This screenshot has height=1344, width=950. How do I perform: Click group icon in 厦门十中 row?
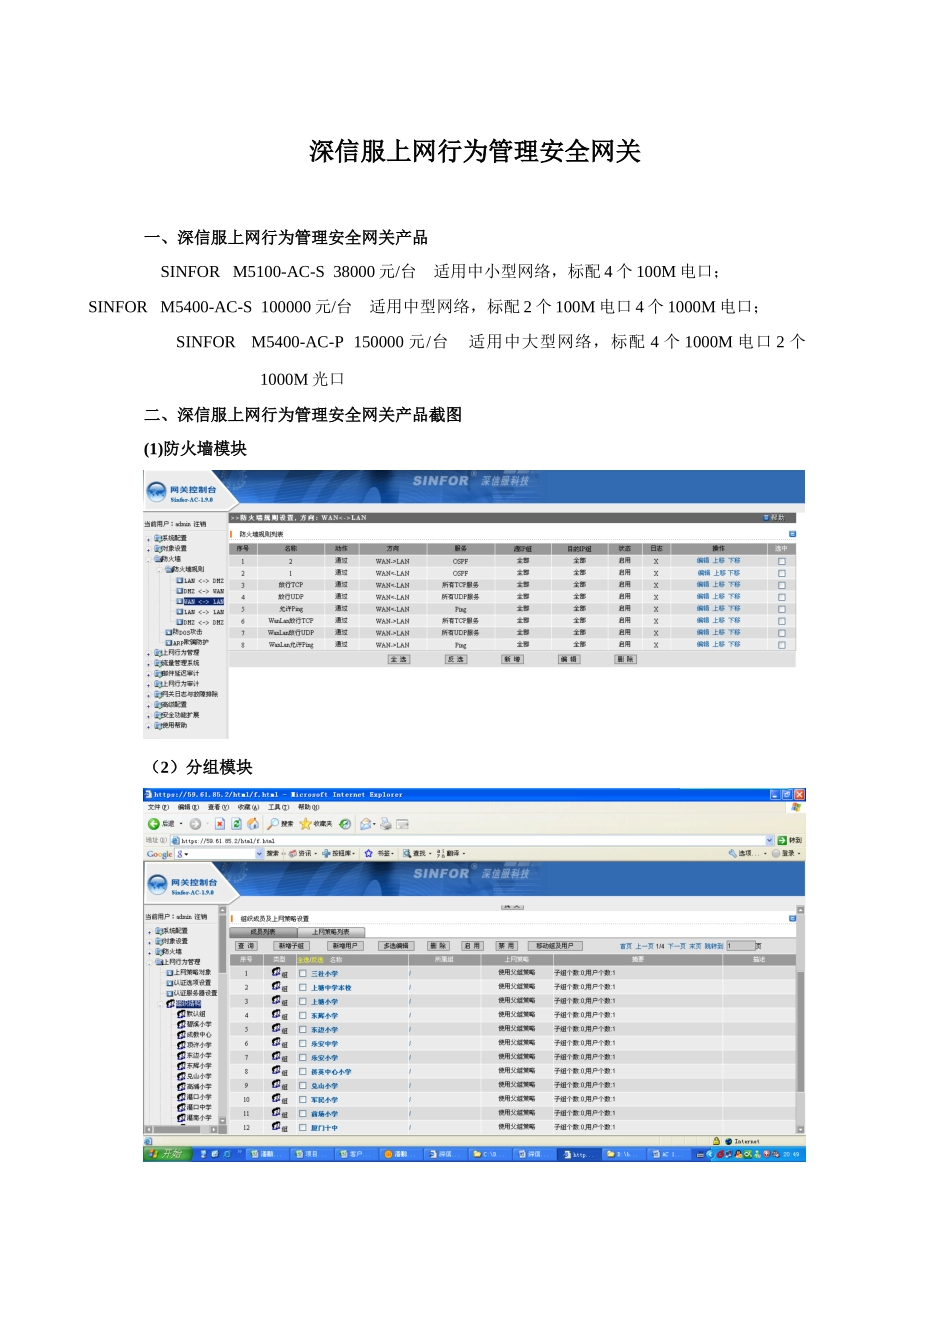277,1126
